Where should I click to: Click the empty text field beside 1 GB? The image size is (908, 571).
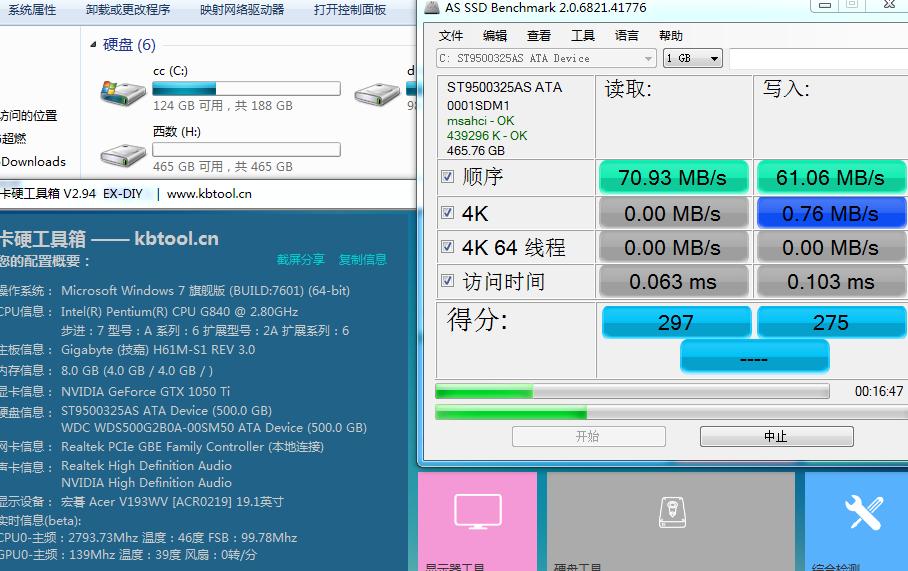[x=818, y=58]
